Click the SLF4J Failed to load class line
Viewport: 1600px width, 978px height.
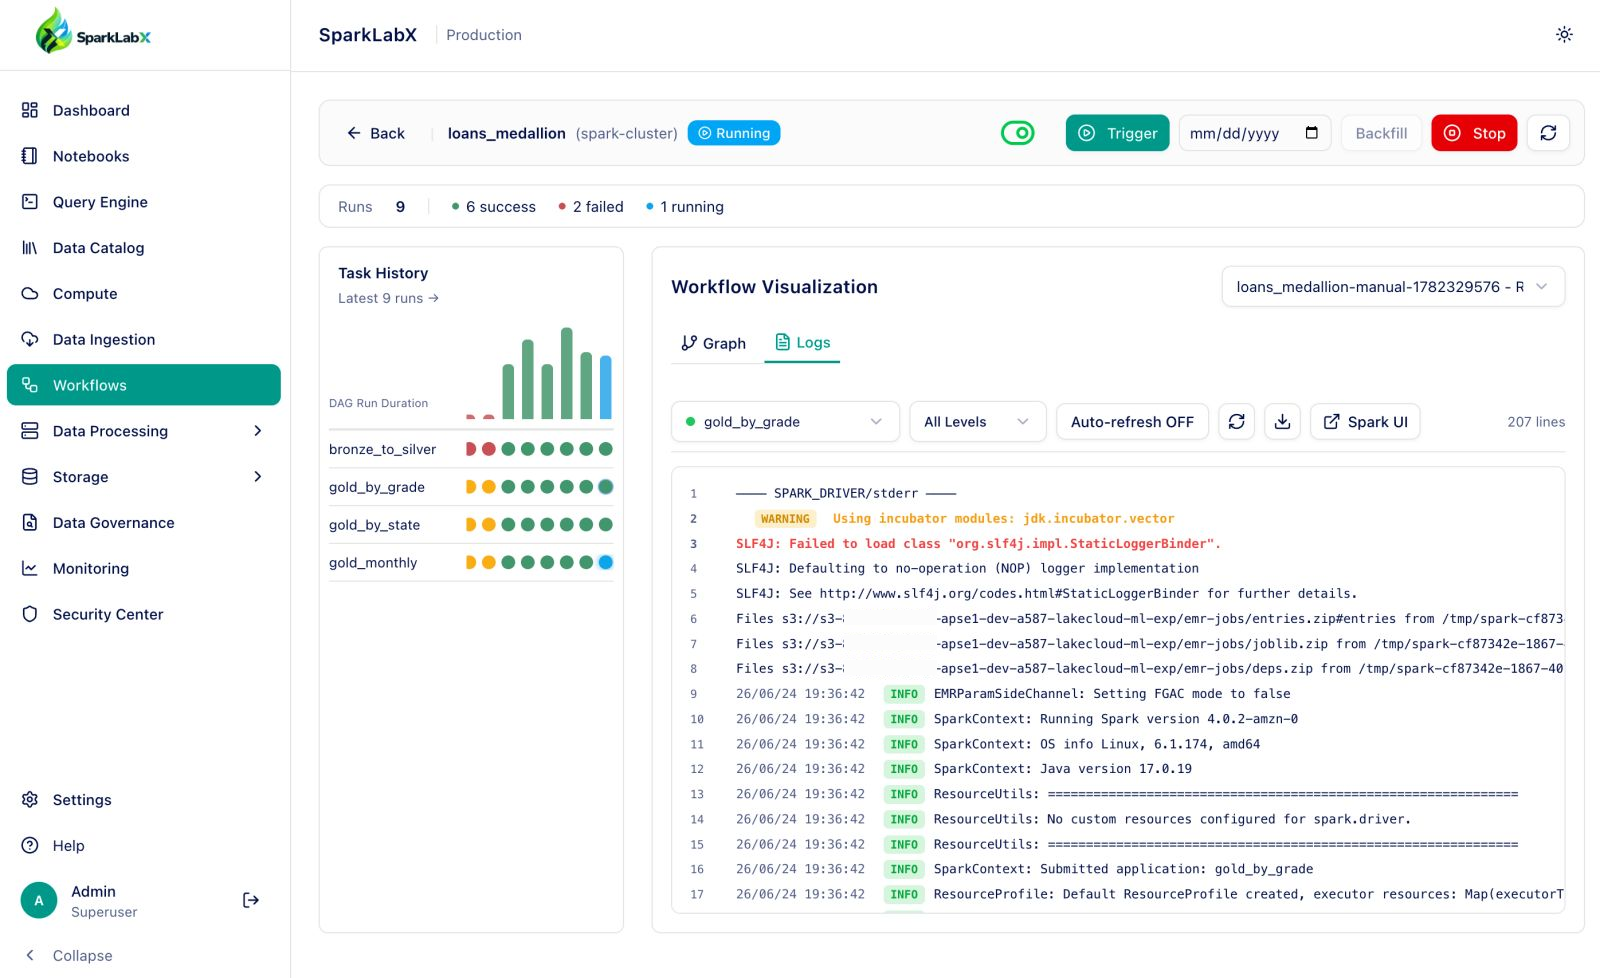pyautogui.click(x=978, y=544)
